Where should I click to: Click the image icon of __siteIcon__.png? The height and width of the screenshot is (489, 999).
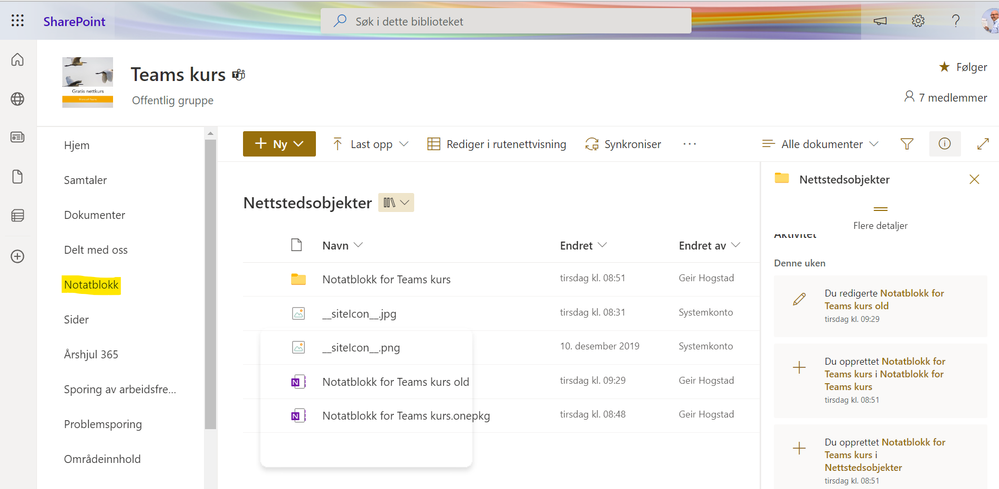point(298,348)
